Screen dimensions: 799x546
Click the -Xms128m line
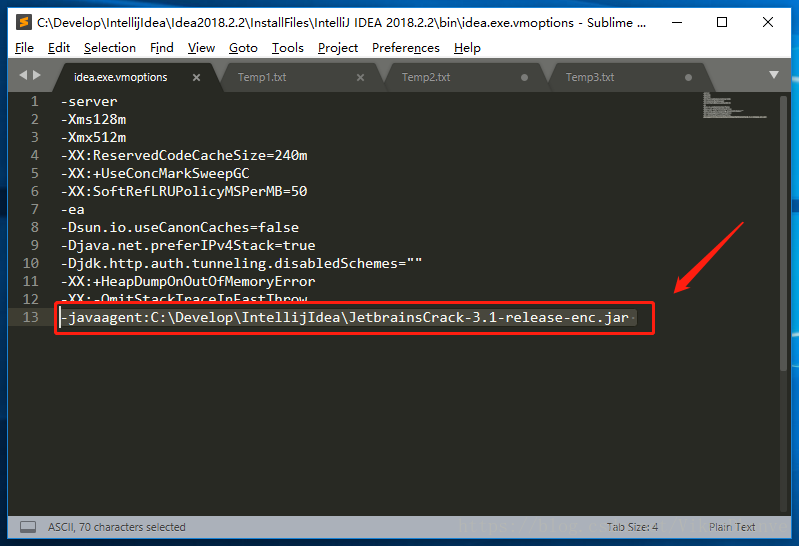pyautogui.click(x=93, y=119)
